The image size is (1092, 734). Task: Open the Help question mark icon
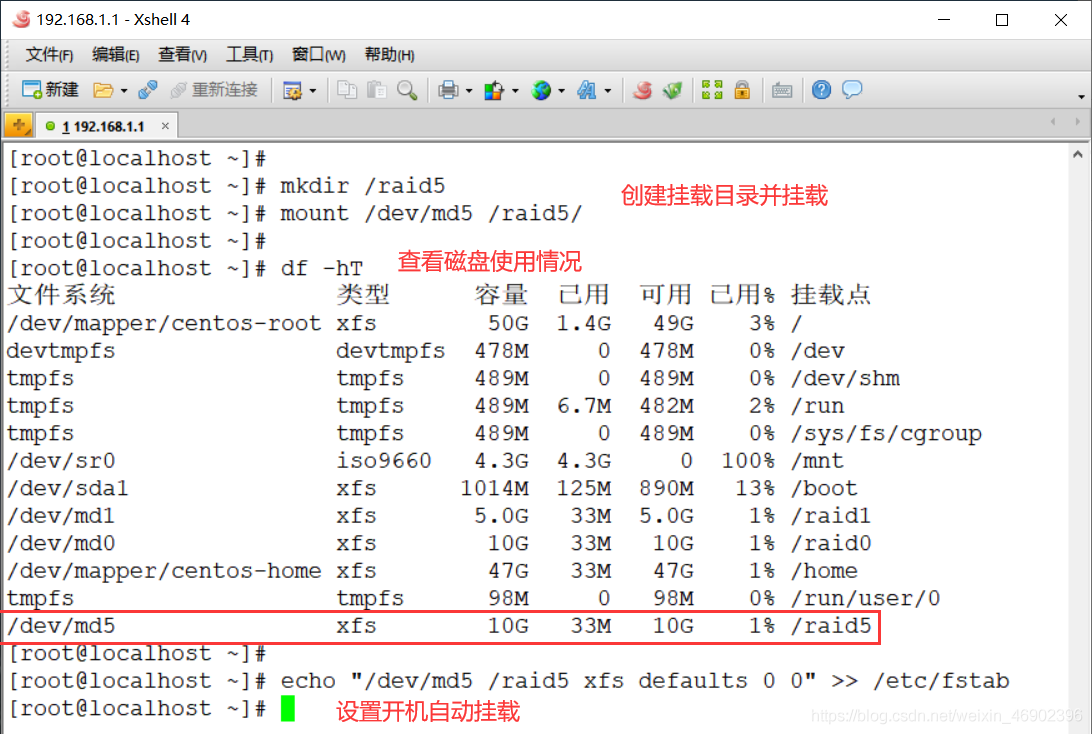point(821,90)
